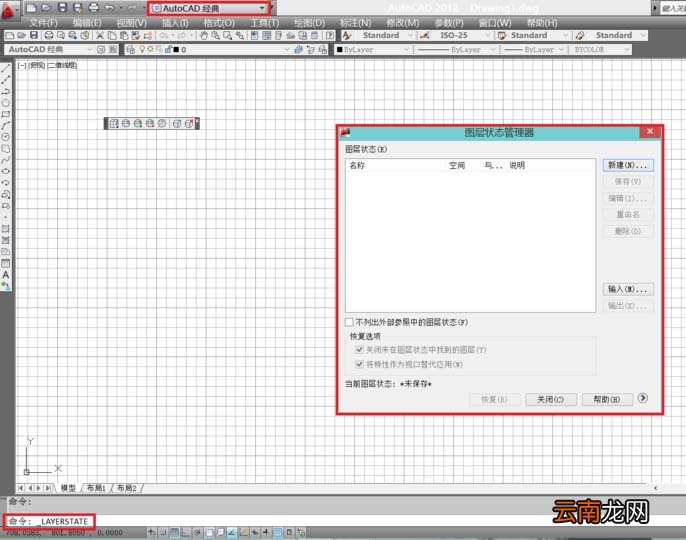
Task: Toggle Ortho mode in status bar
Action: point(186,533)
